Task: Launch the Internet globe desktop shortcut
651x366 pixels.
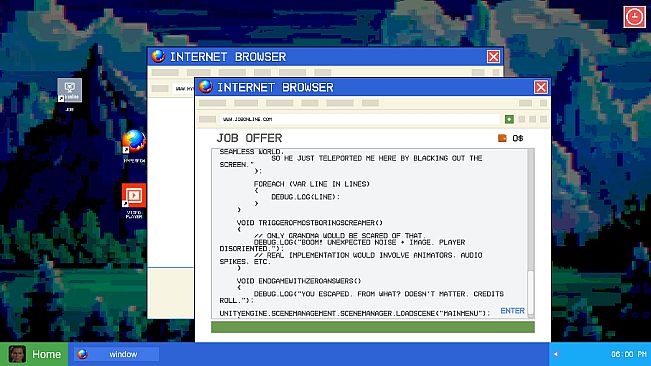Action: point(134,142)
